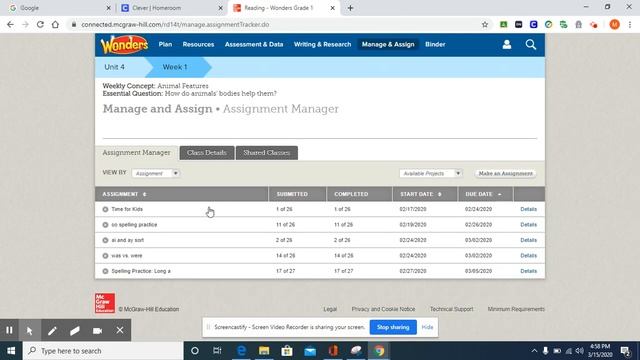
Task: Open Chrome profile avatar M
Action: click(614, 24)
